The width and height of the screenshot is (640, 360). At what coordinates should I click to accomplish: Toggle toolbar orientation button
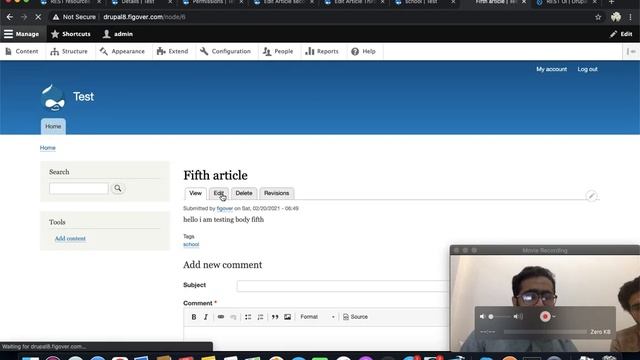631,51
